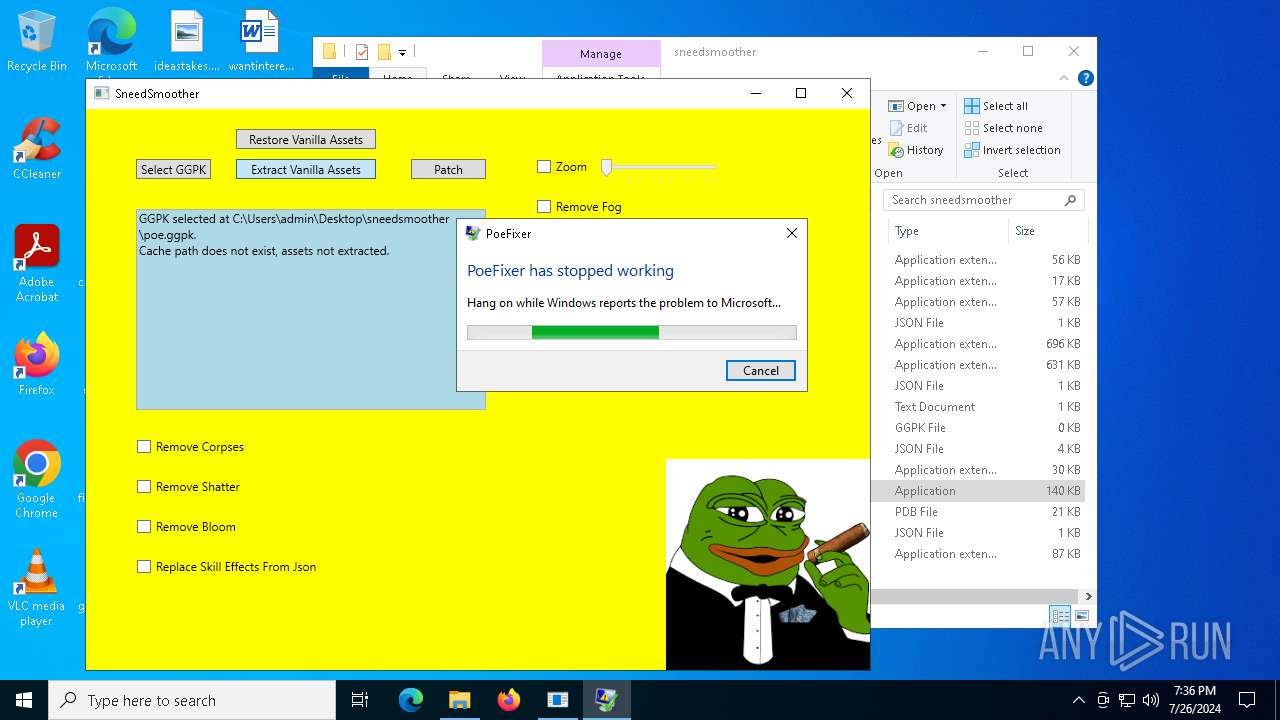Viewport: 1280px width, 720px height.
Task: Open the Quick Access Toolbar dropdown in Explorer
Action: (402, 52)
